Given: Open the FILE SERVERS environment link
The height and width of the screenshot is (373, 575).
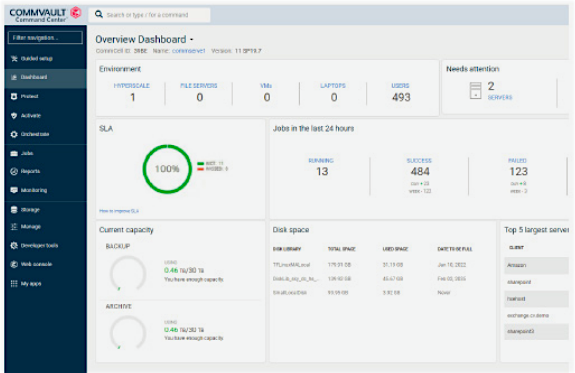Looking at the screenshot, I should 199,85.
